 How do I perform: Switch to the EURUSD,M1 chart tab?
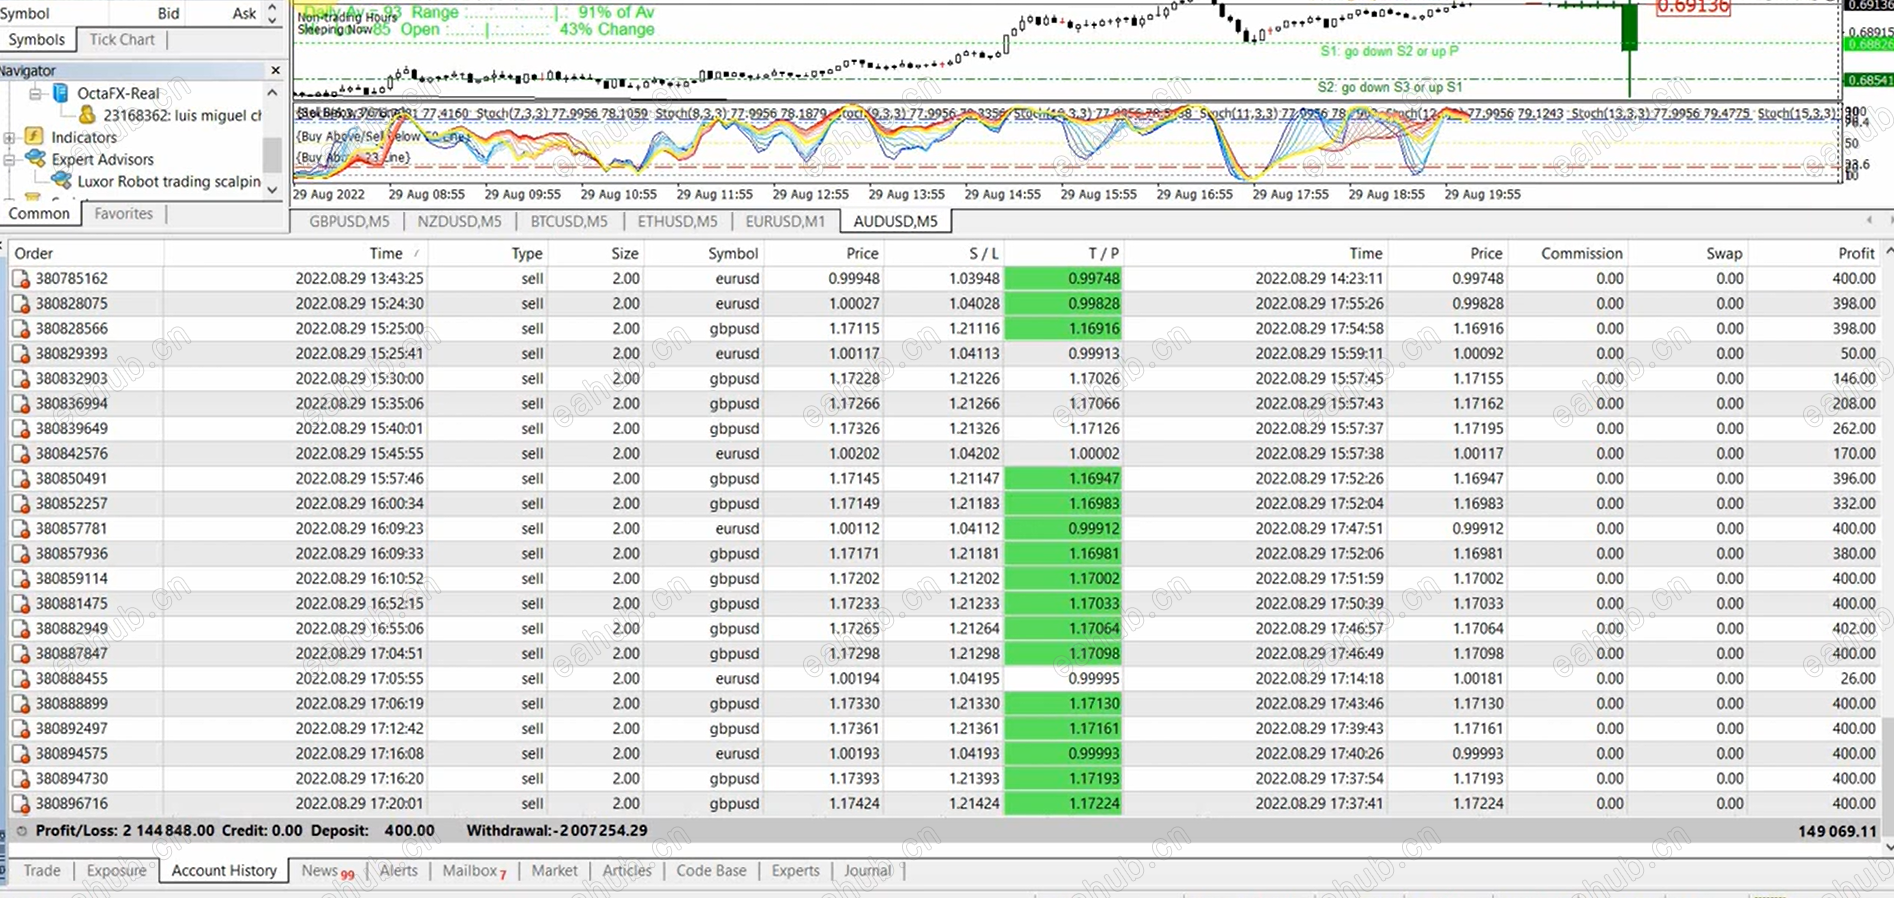785,221
